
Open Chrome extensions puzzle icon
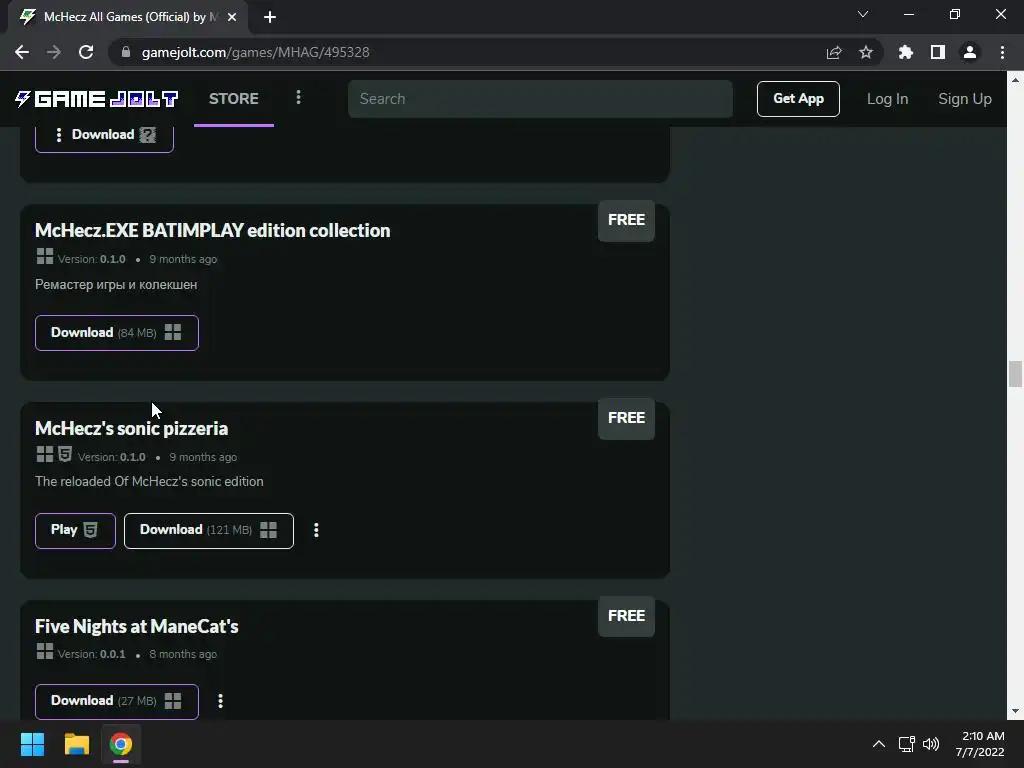tap(906, 52)
